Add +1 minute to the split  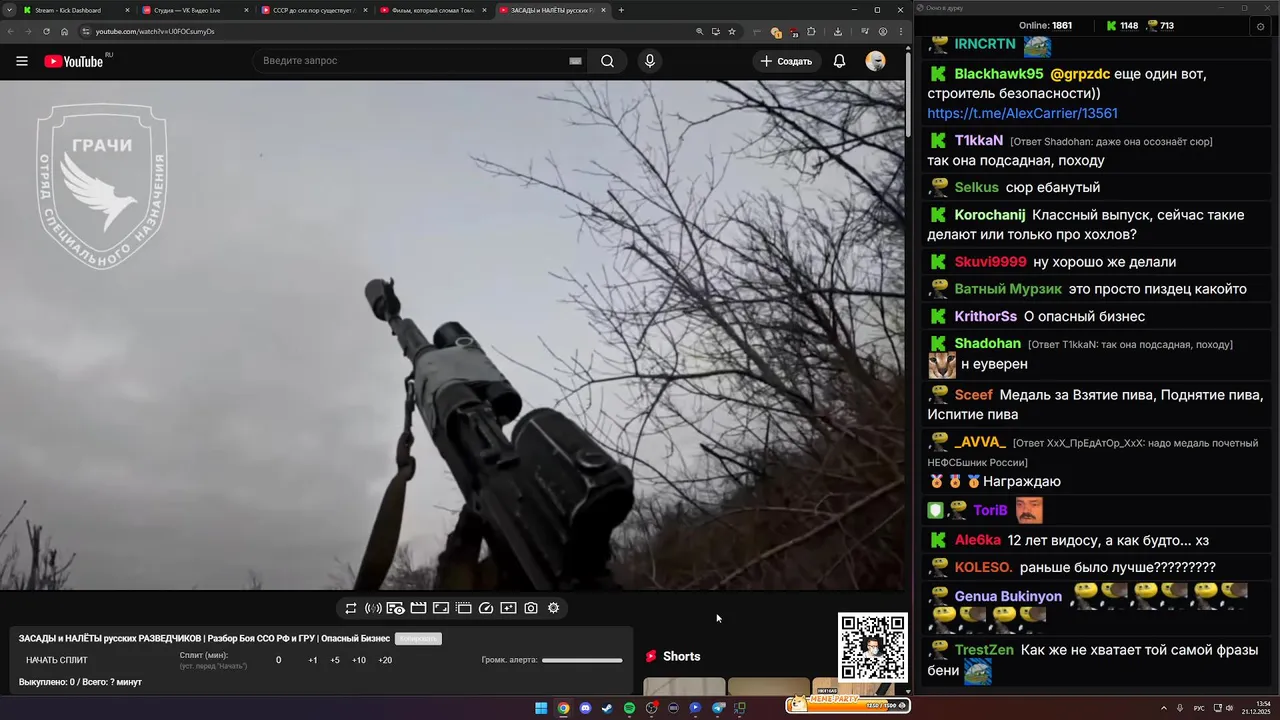click(313, 660)
